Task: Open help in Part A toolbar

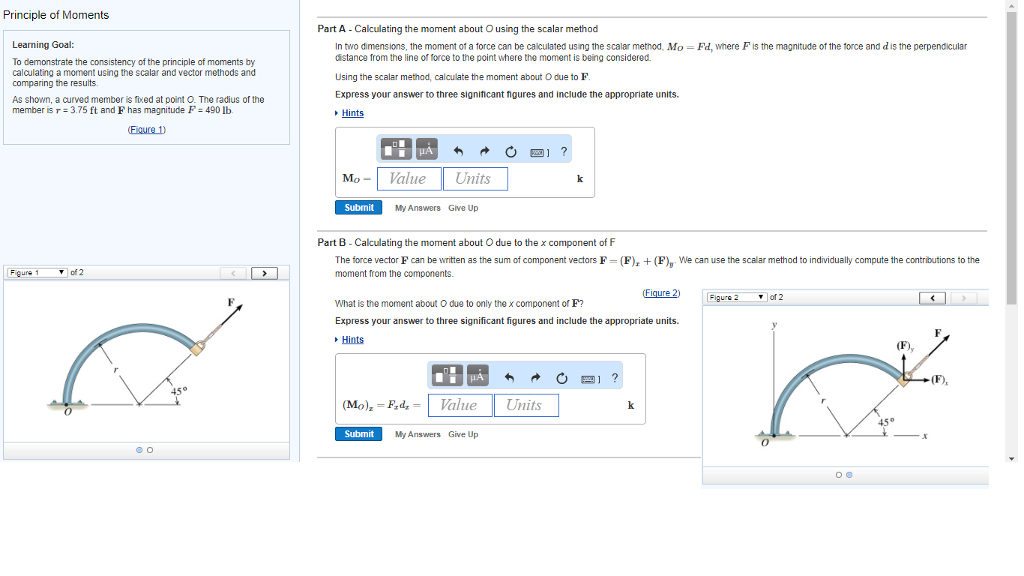Action: [564, 152]
